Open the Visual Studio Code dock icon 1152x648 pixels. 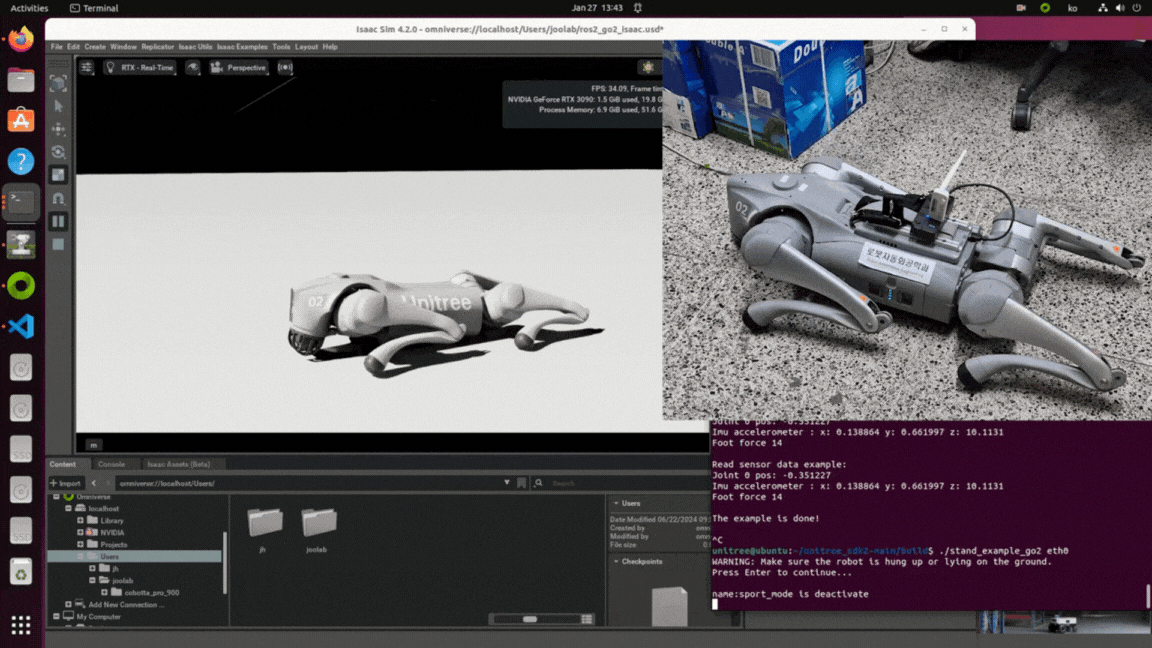point(21,326)
